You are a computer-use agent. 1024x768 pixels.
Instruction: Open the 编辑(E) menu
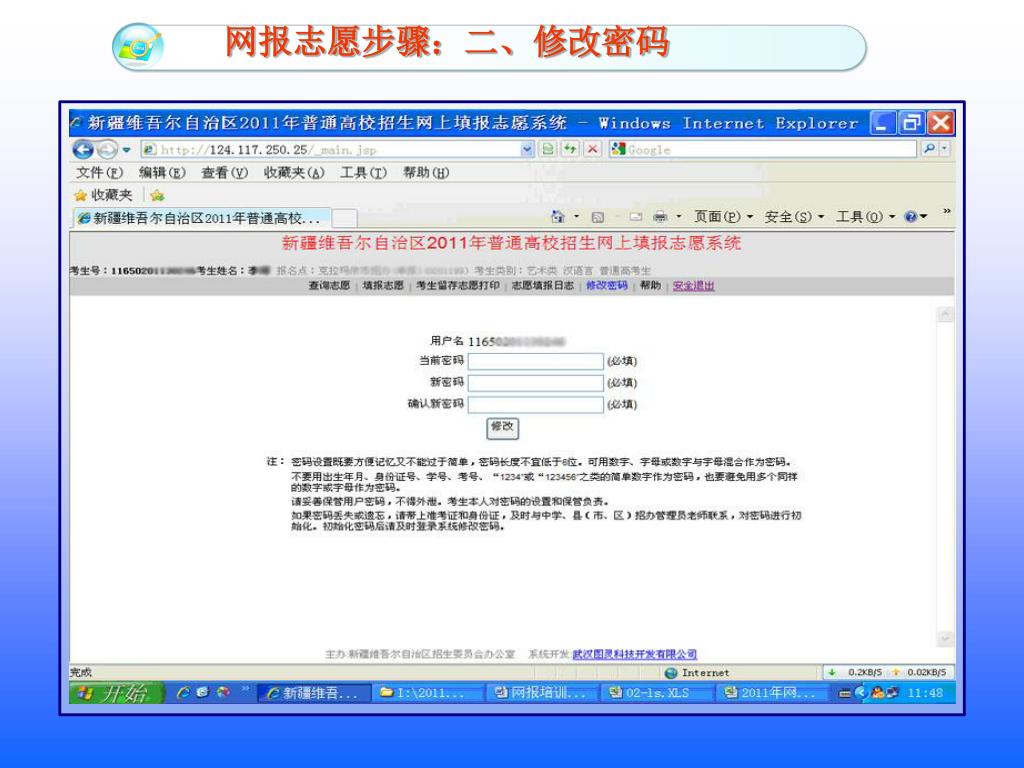[x=162, y=172]
